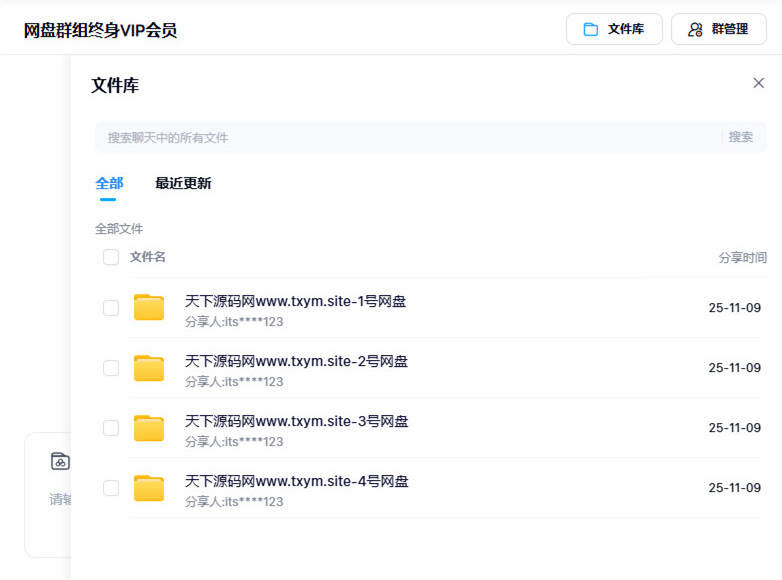Open folder icon for 2号网盘
782x580 pixels.
point(149,368)
